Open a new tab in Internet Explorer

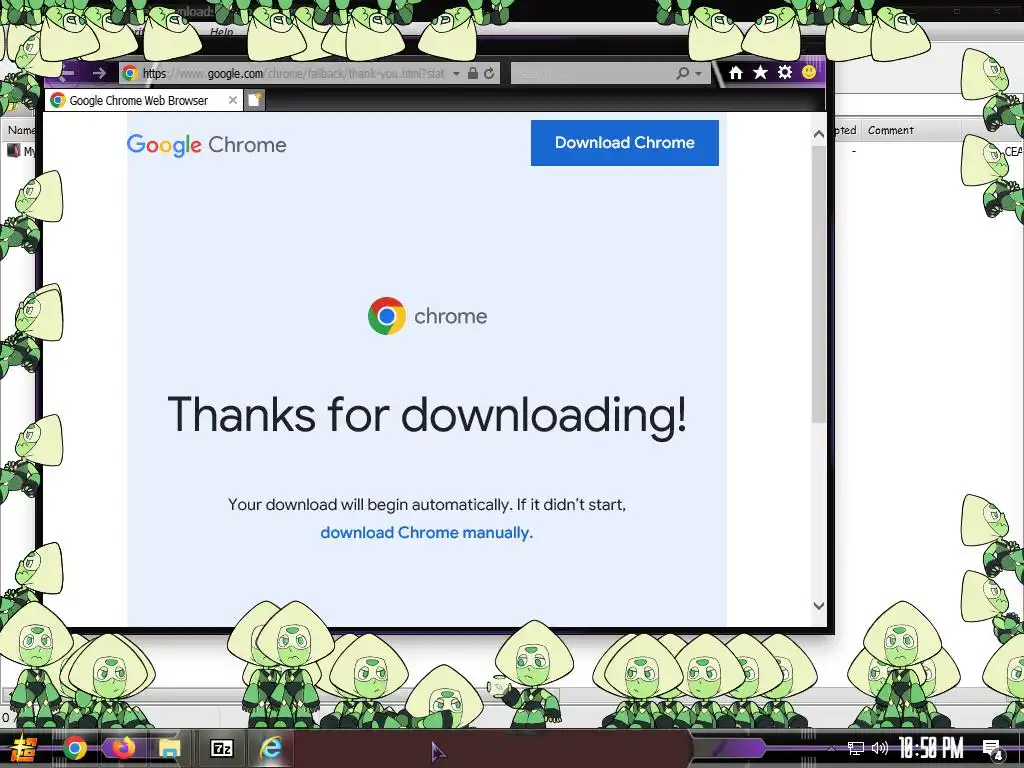pyautogui.click(x=255, y=100)
